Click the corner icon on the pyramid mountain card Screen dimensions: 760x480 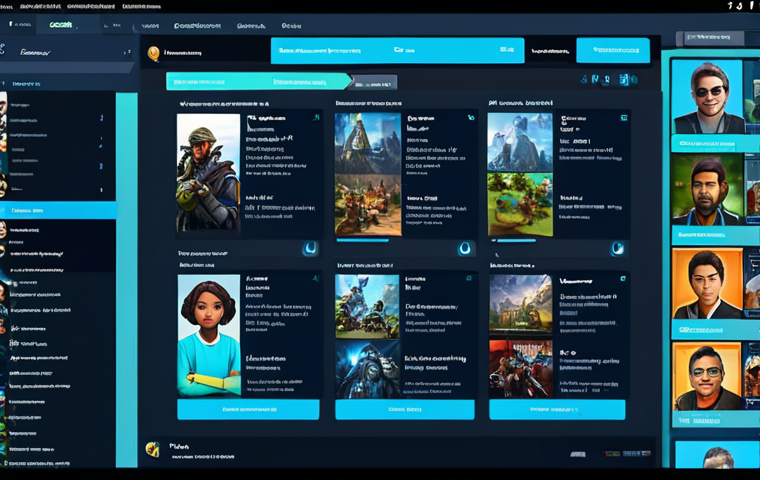click(x=471, y=117)
